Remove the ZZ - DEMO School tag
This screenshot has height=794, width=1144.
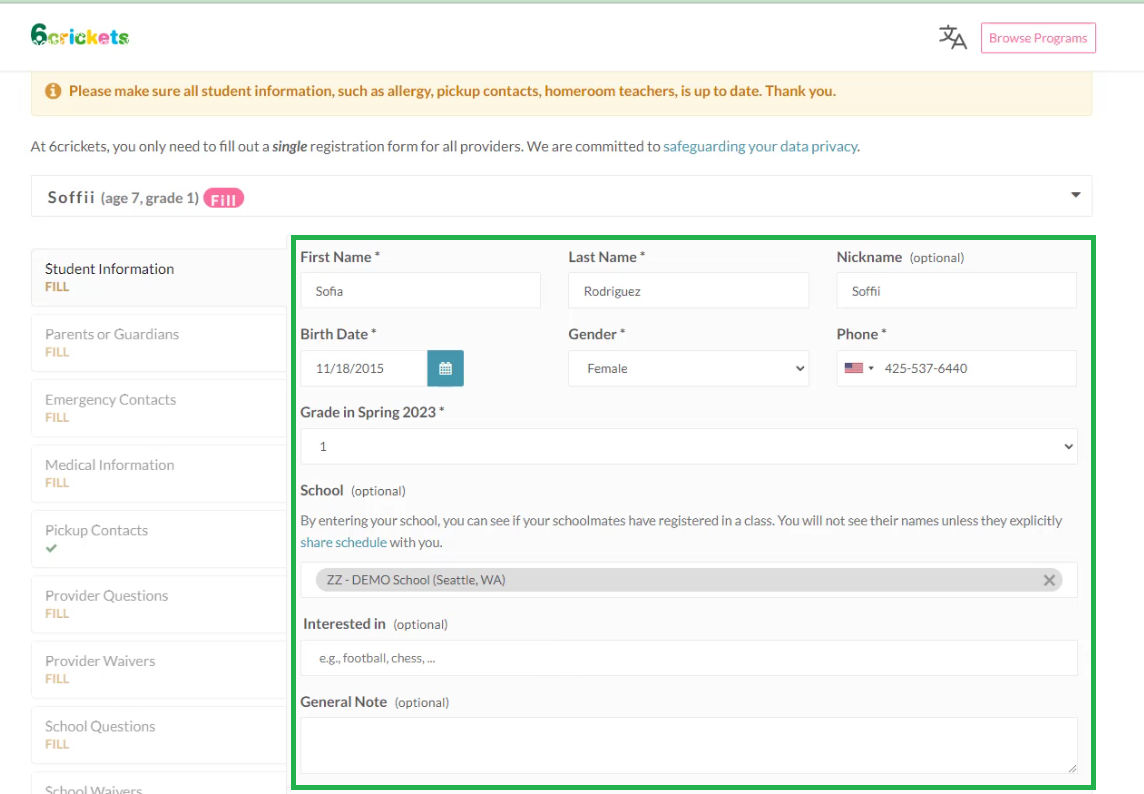pyautogui.click(x=1049, y=580)
